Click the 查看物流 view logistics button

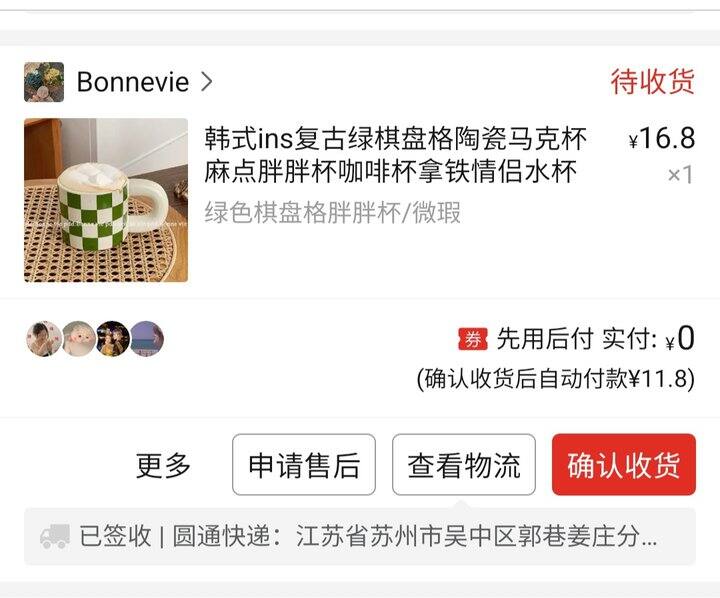(464, 464)
